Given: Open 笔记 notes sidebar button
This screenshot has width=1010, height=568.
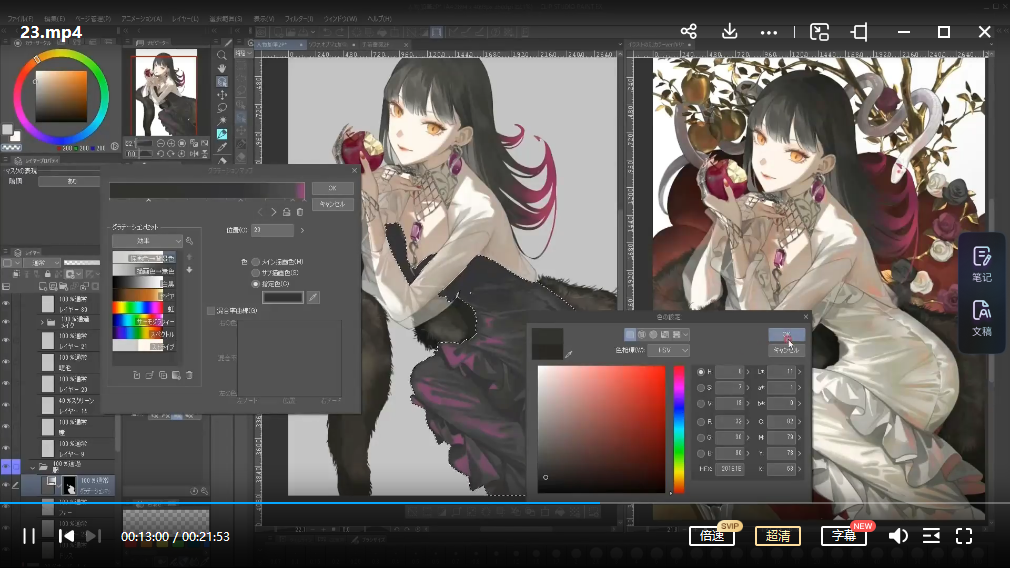Looking at the screenshot, I should (982, 264).
